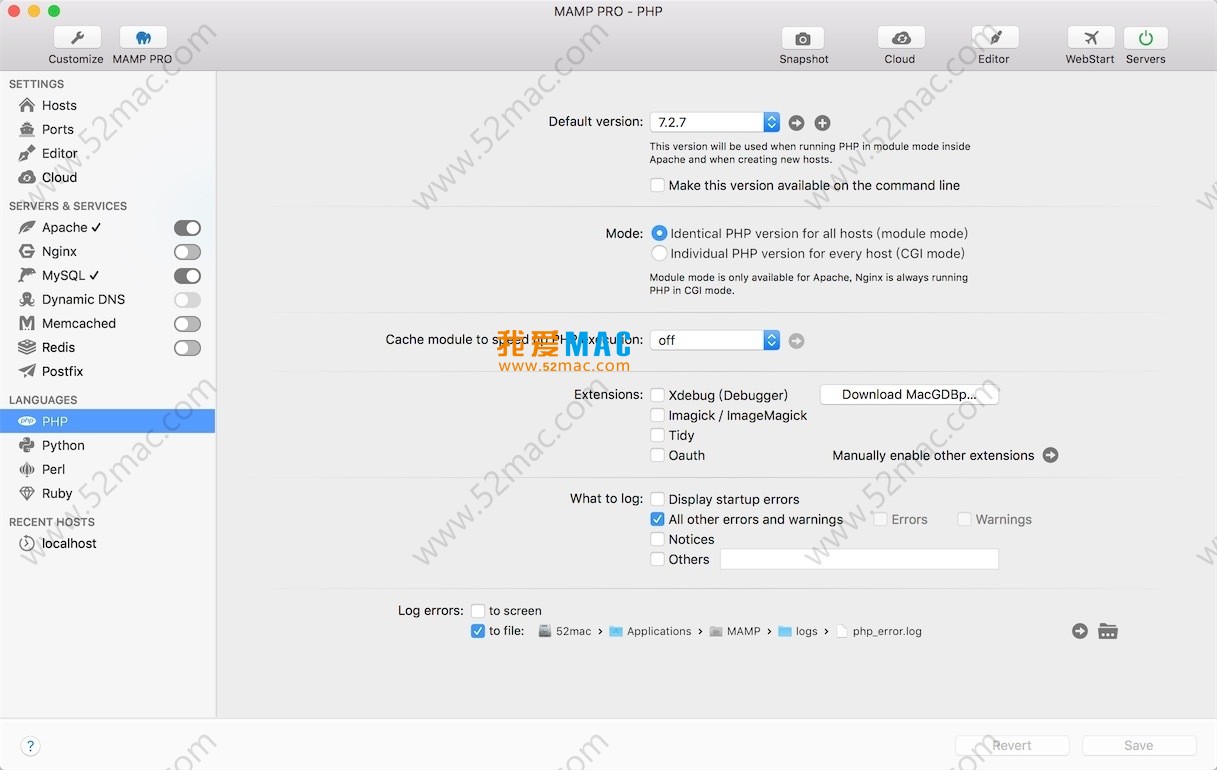Viewport: 1217px width, 770px height.
Task: Click the Applications folder in path
Action: (x=650, y=631)
